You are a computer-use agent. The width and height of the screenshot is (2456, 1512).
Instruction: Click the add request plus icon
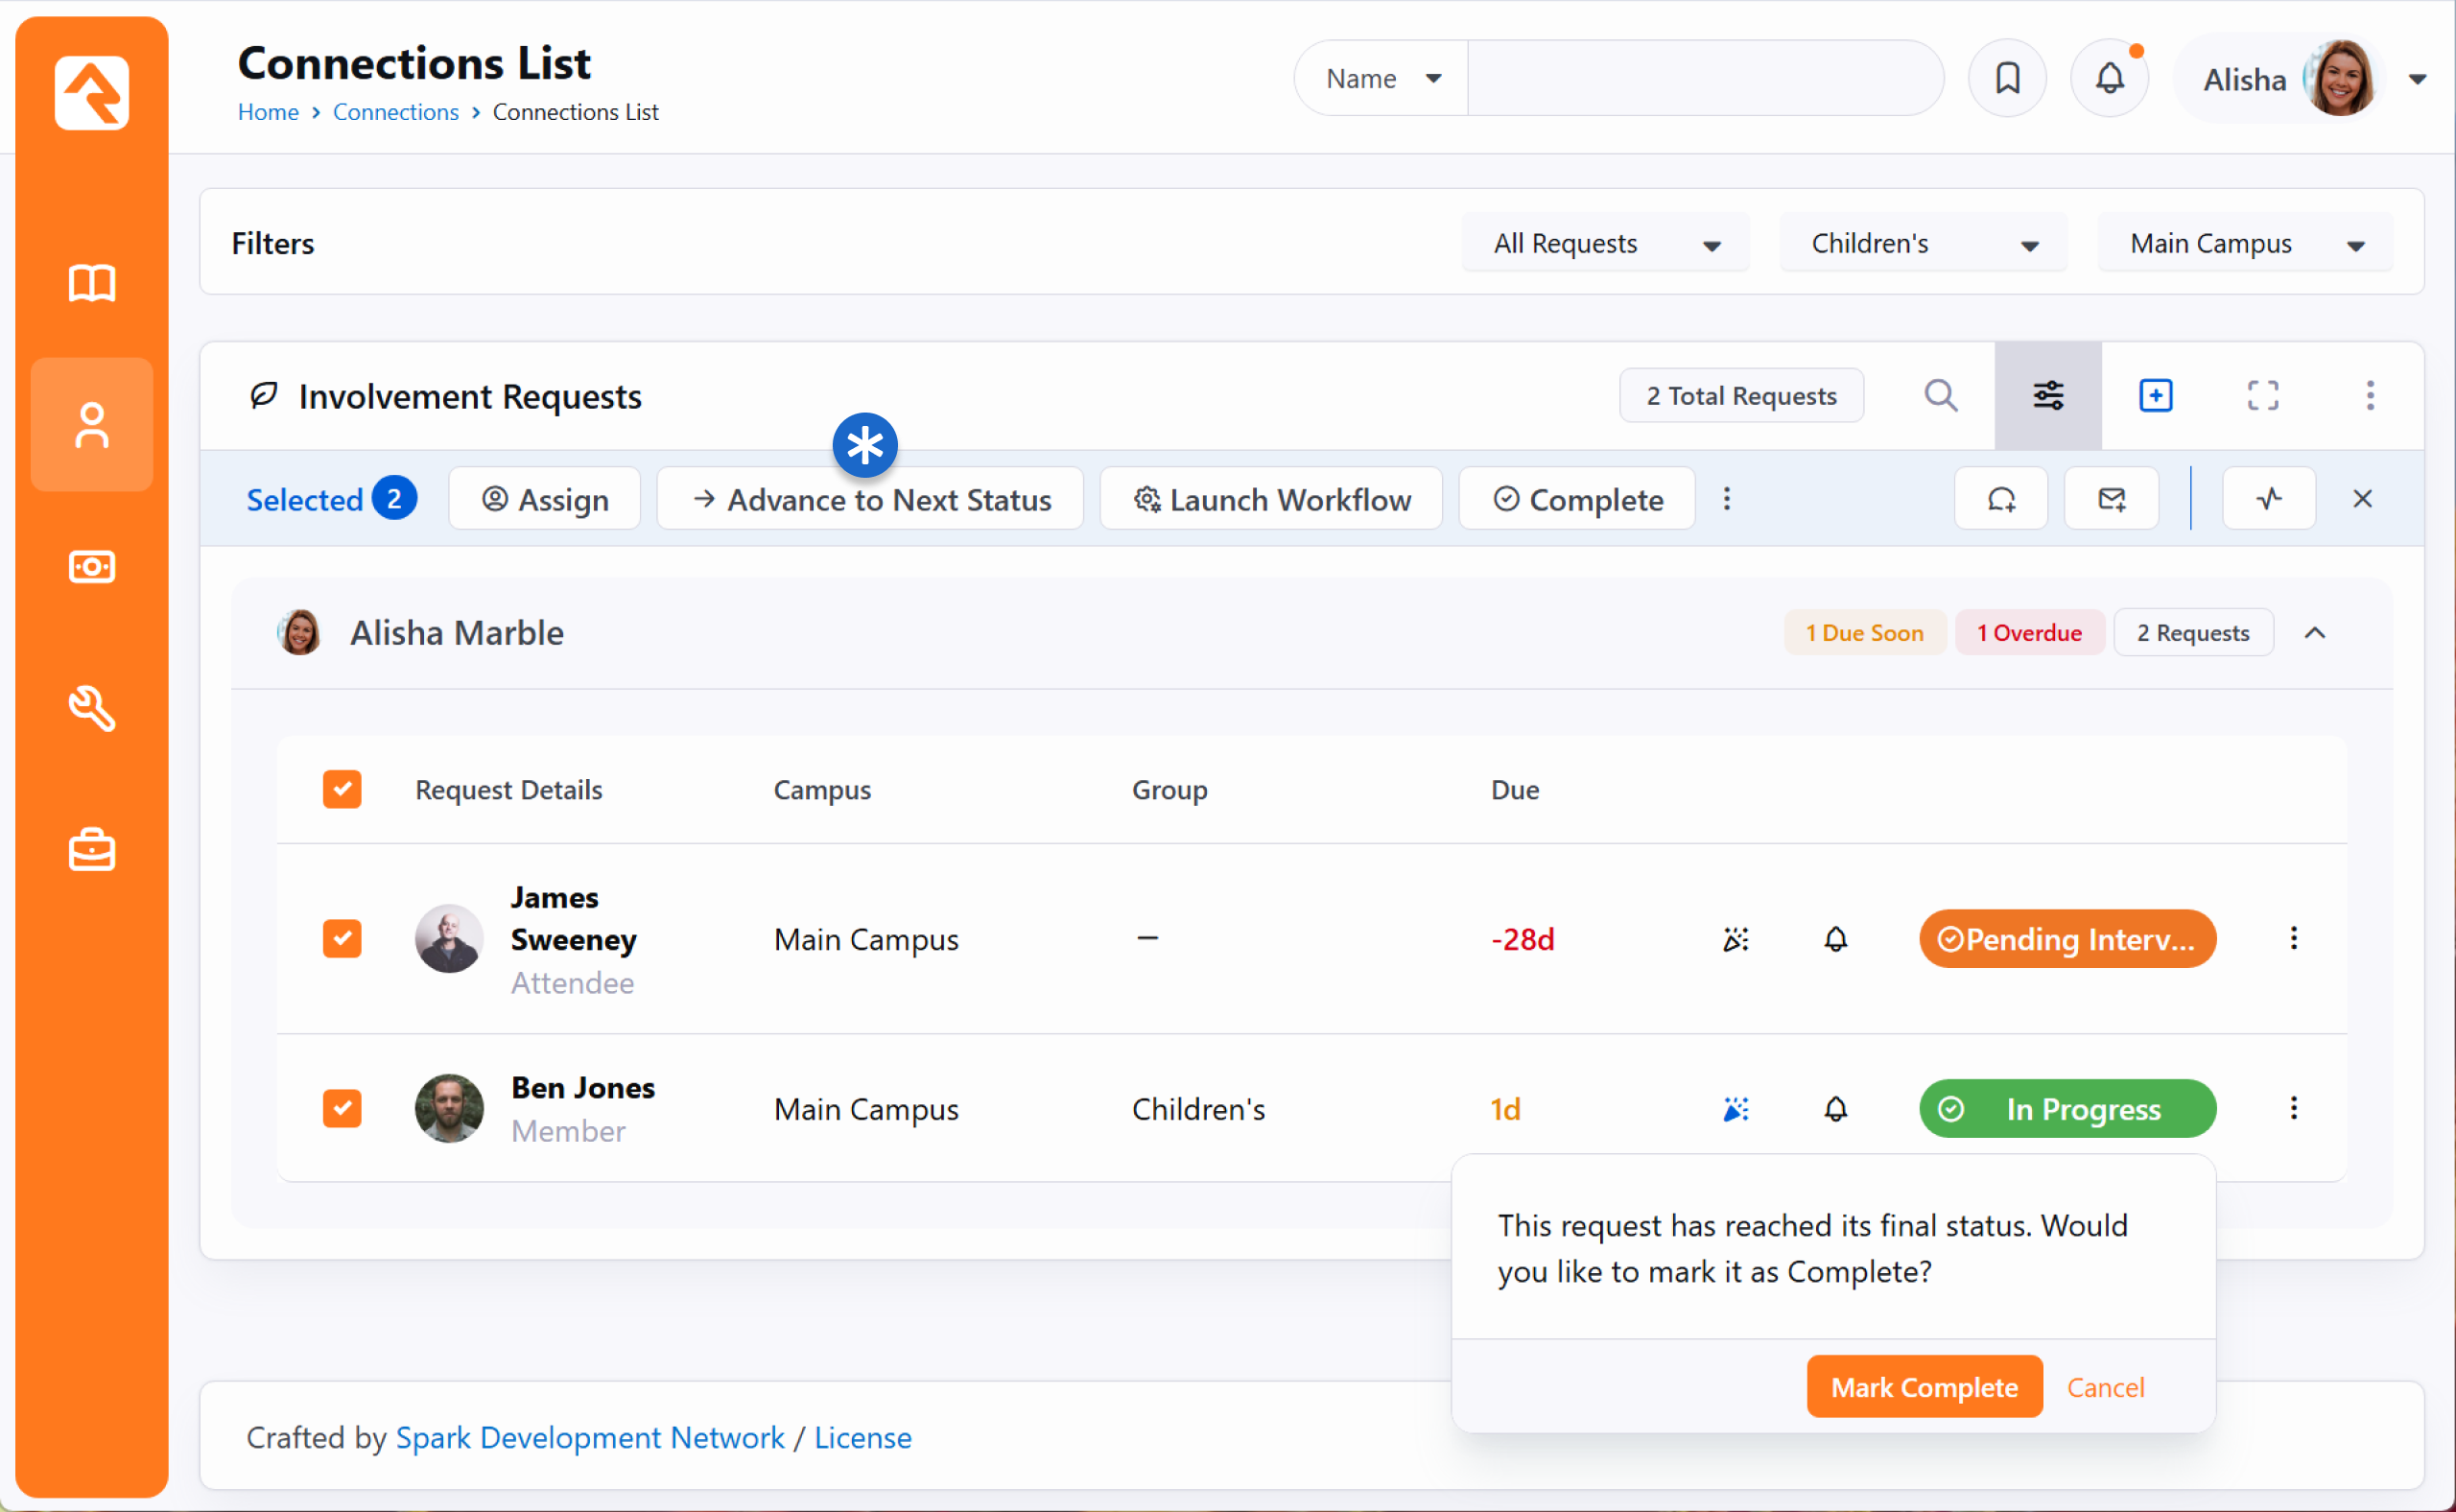(x=2155, y=396)
